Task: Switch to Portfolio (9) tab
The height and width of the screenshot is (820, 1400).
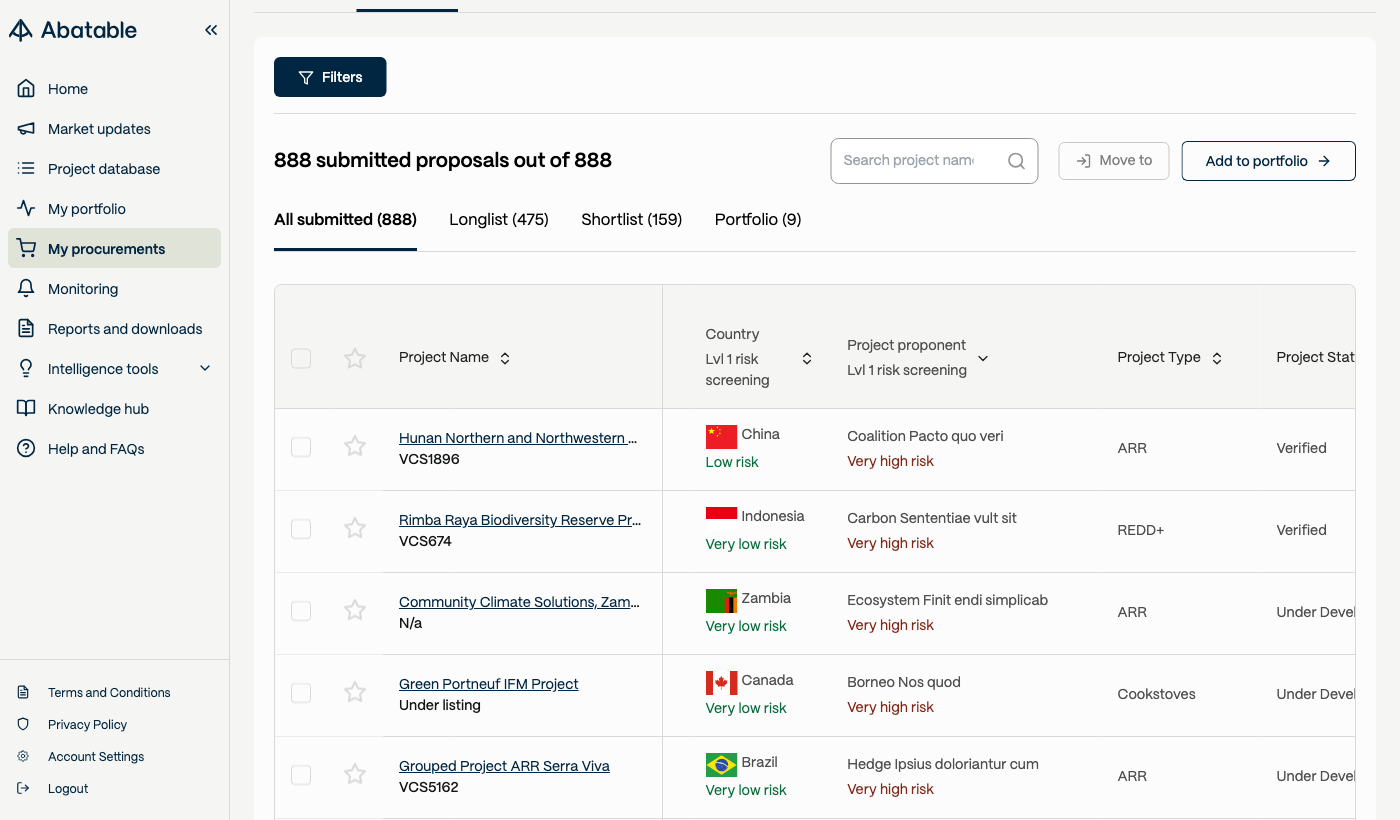Action: coord(758,220)
